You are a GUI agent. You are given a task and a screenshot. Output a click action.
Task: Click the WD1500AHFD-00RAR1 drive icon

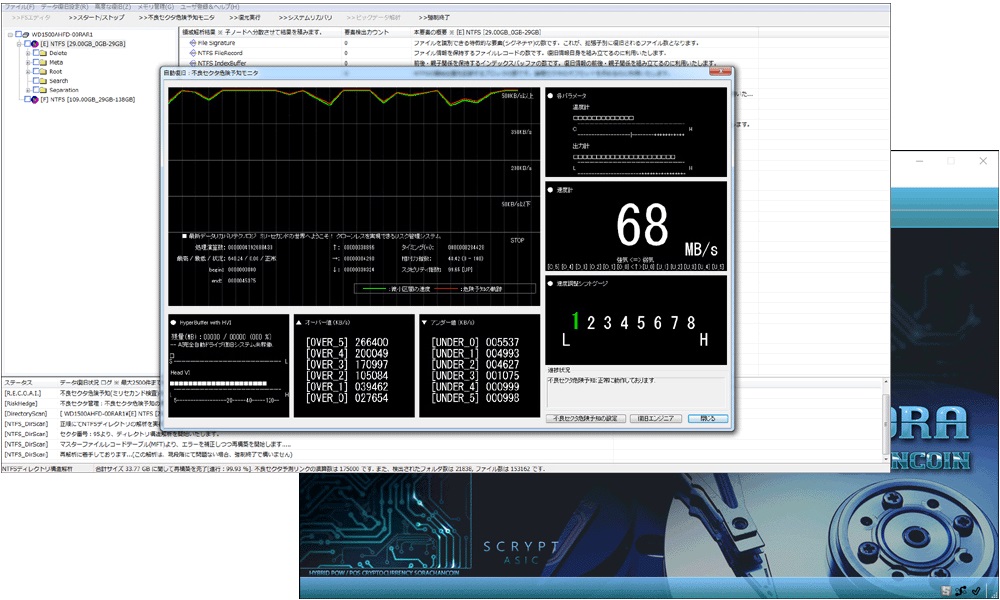click(26, 34)
